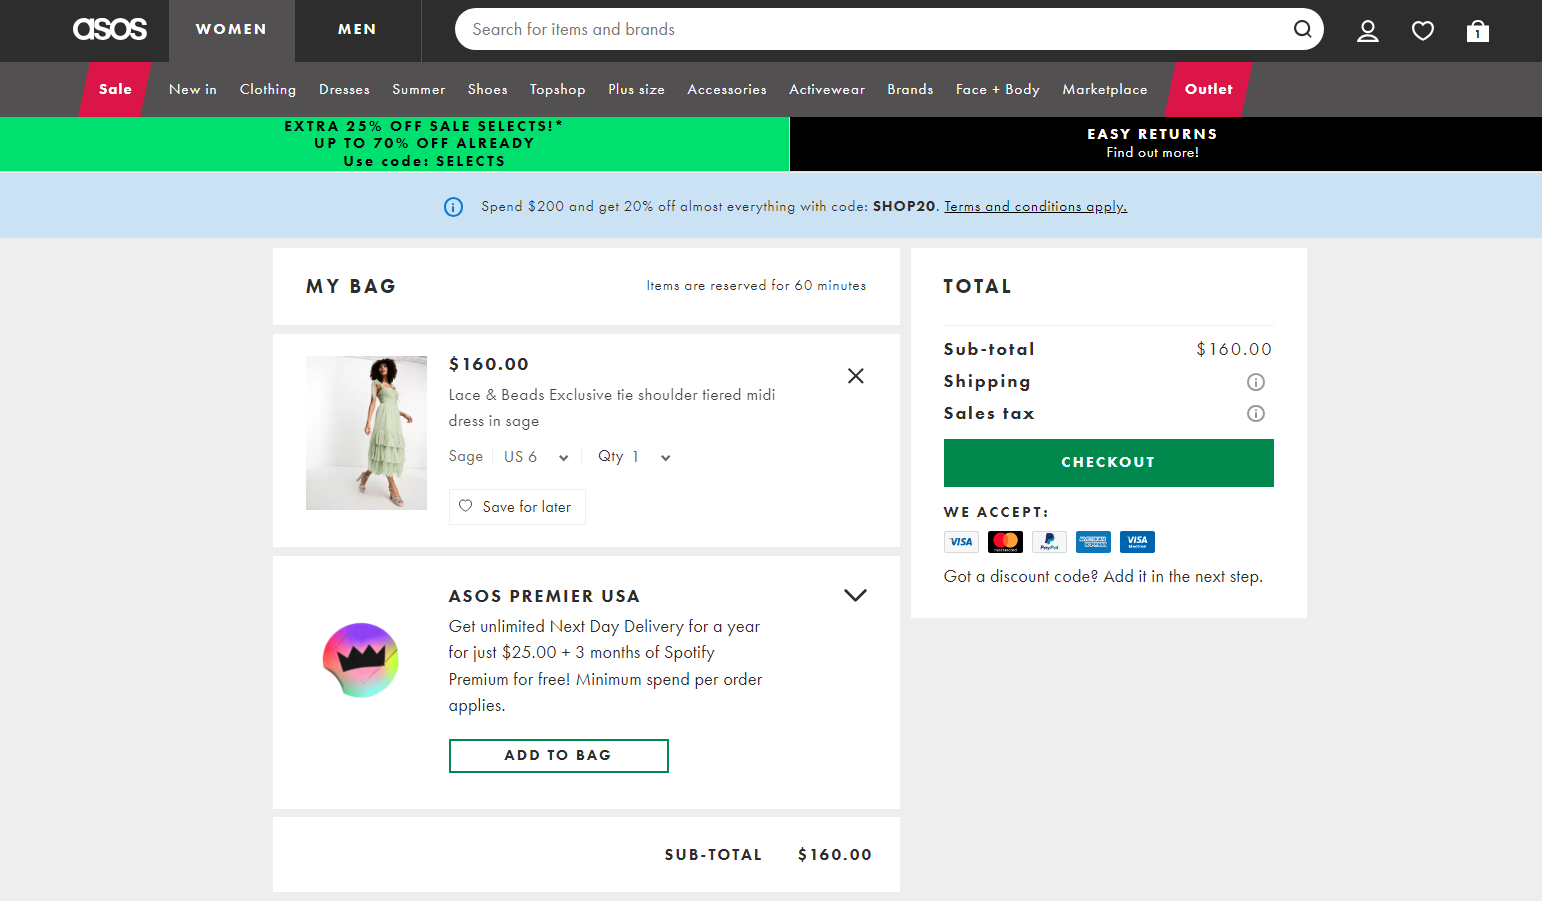Change quantity using the Qty dropdown
The width and height of the screenshot is (1542, 901).
(634, 456)
